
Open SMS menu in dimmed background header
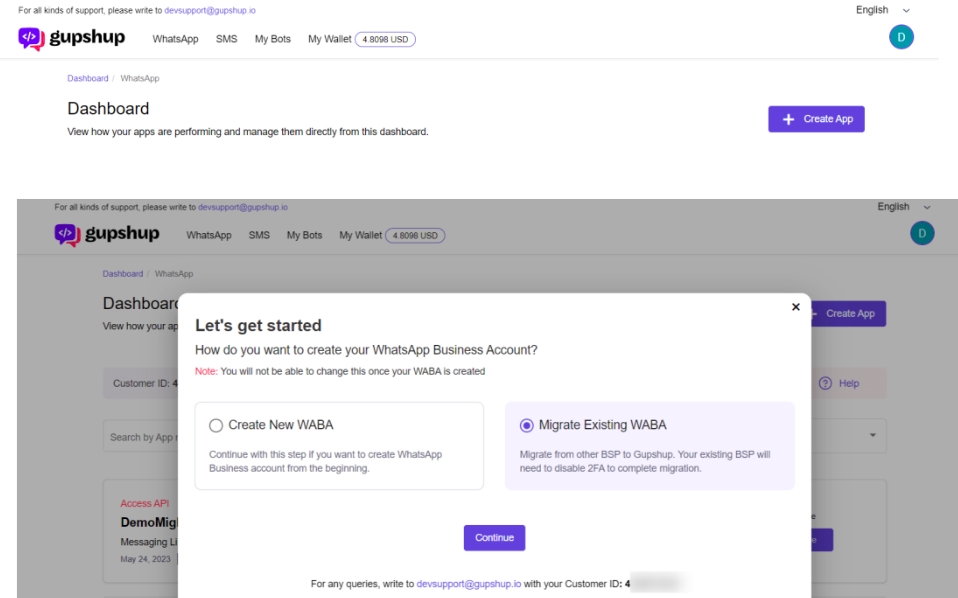point(259,235)
